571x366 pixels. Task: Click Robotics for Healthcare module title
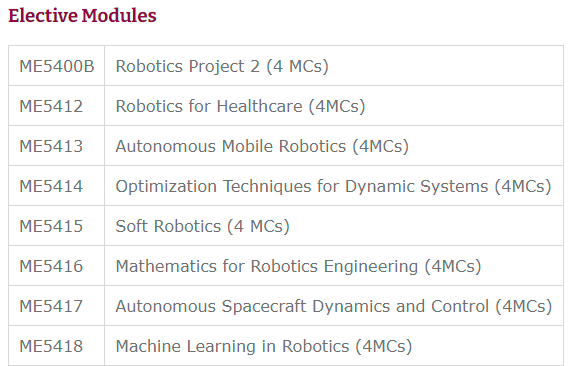(x=209, y=106)
